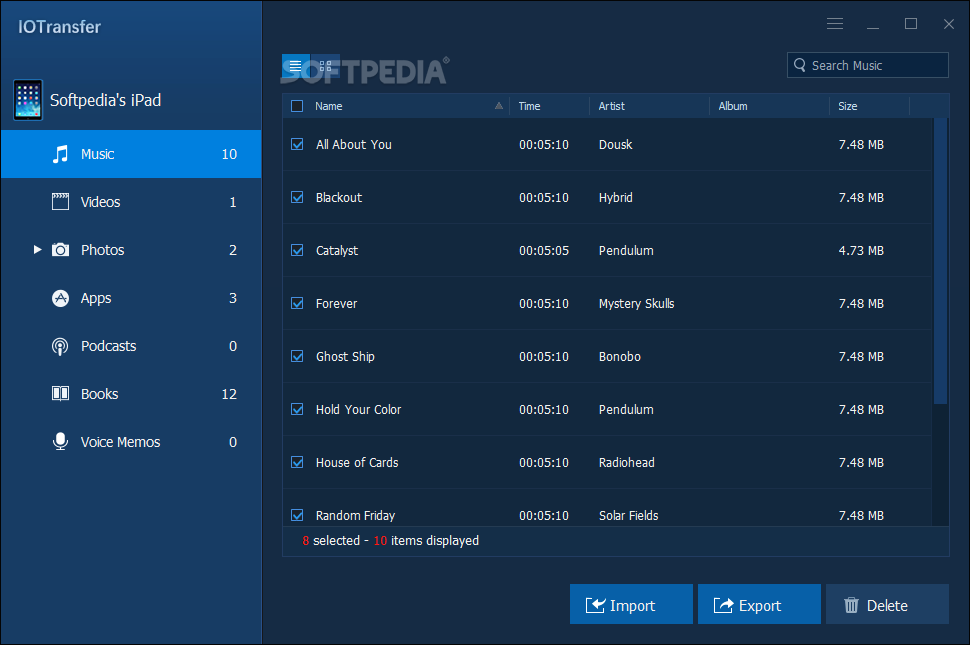Select the 'Blackout' track name
970x645 pixels.
(339, 198)
